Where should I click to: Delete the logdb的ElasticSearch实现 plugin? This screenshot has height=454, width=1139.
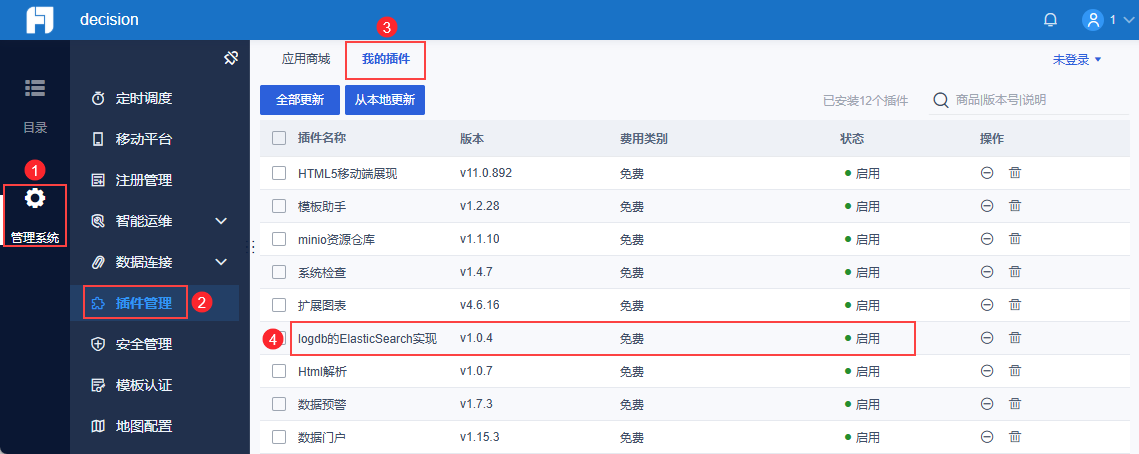[1015, 338]
